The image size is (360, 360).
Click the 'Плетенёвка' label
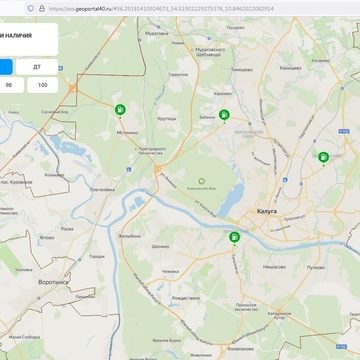(102, 190)
